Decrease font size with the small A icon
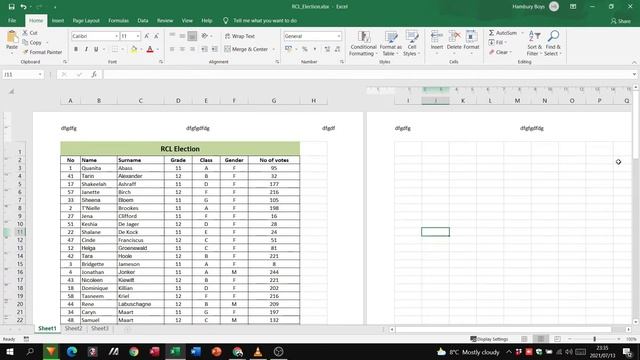The width and height of the screenshot is (640, 360). (x=156, y=36)
